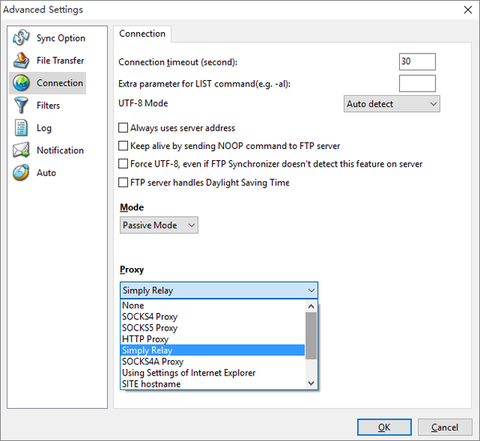Select the Log document icon

(21, 128)
